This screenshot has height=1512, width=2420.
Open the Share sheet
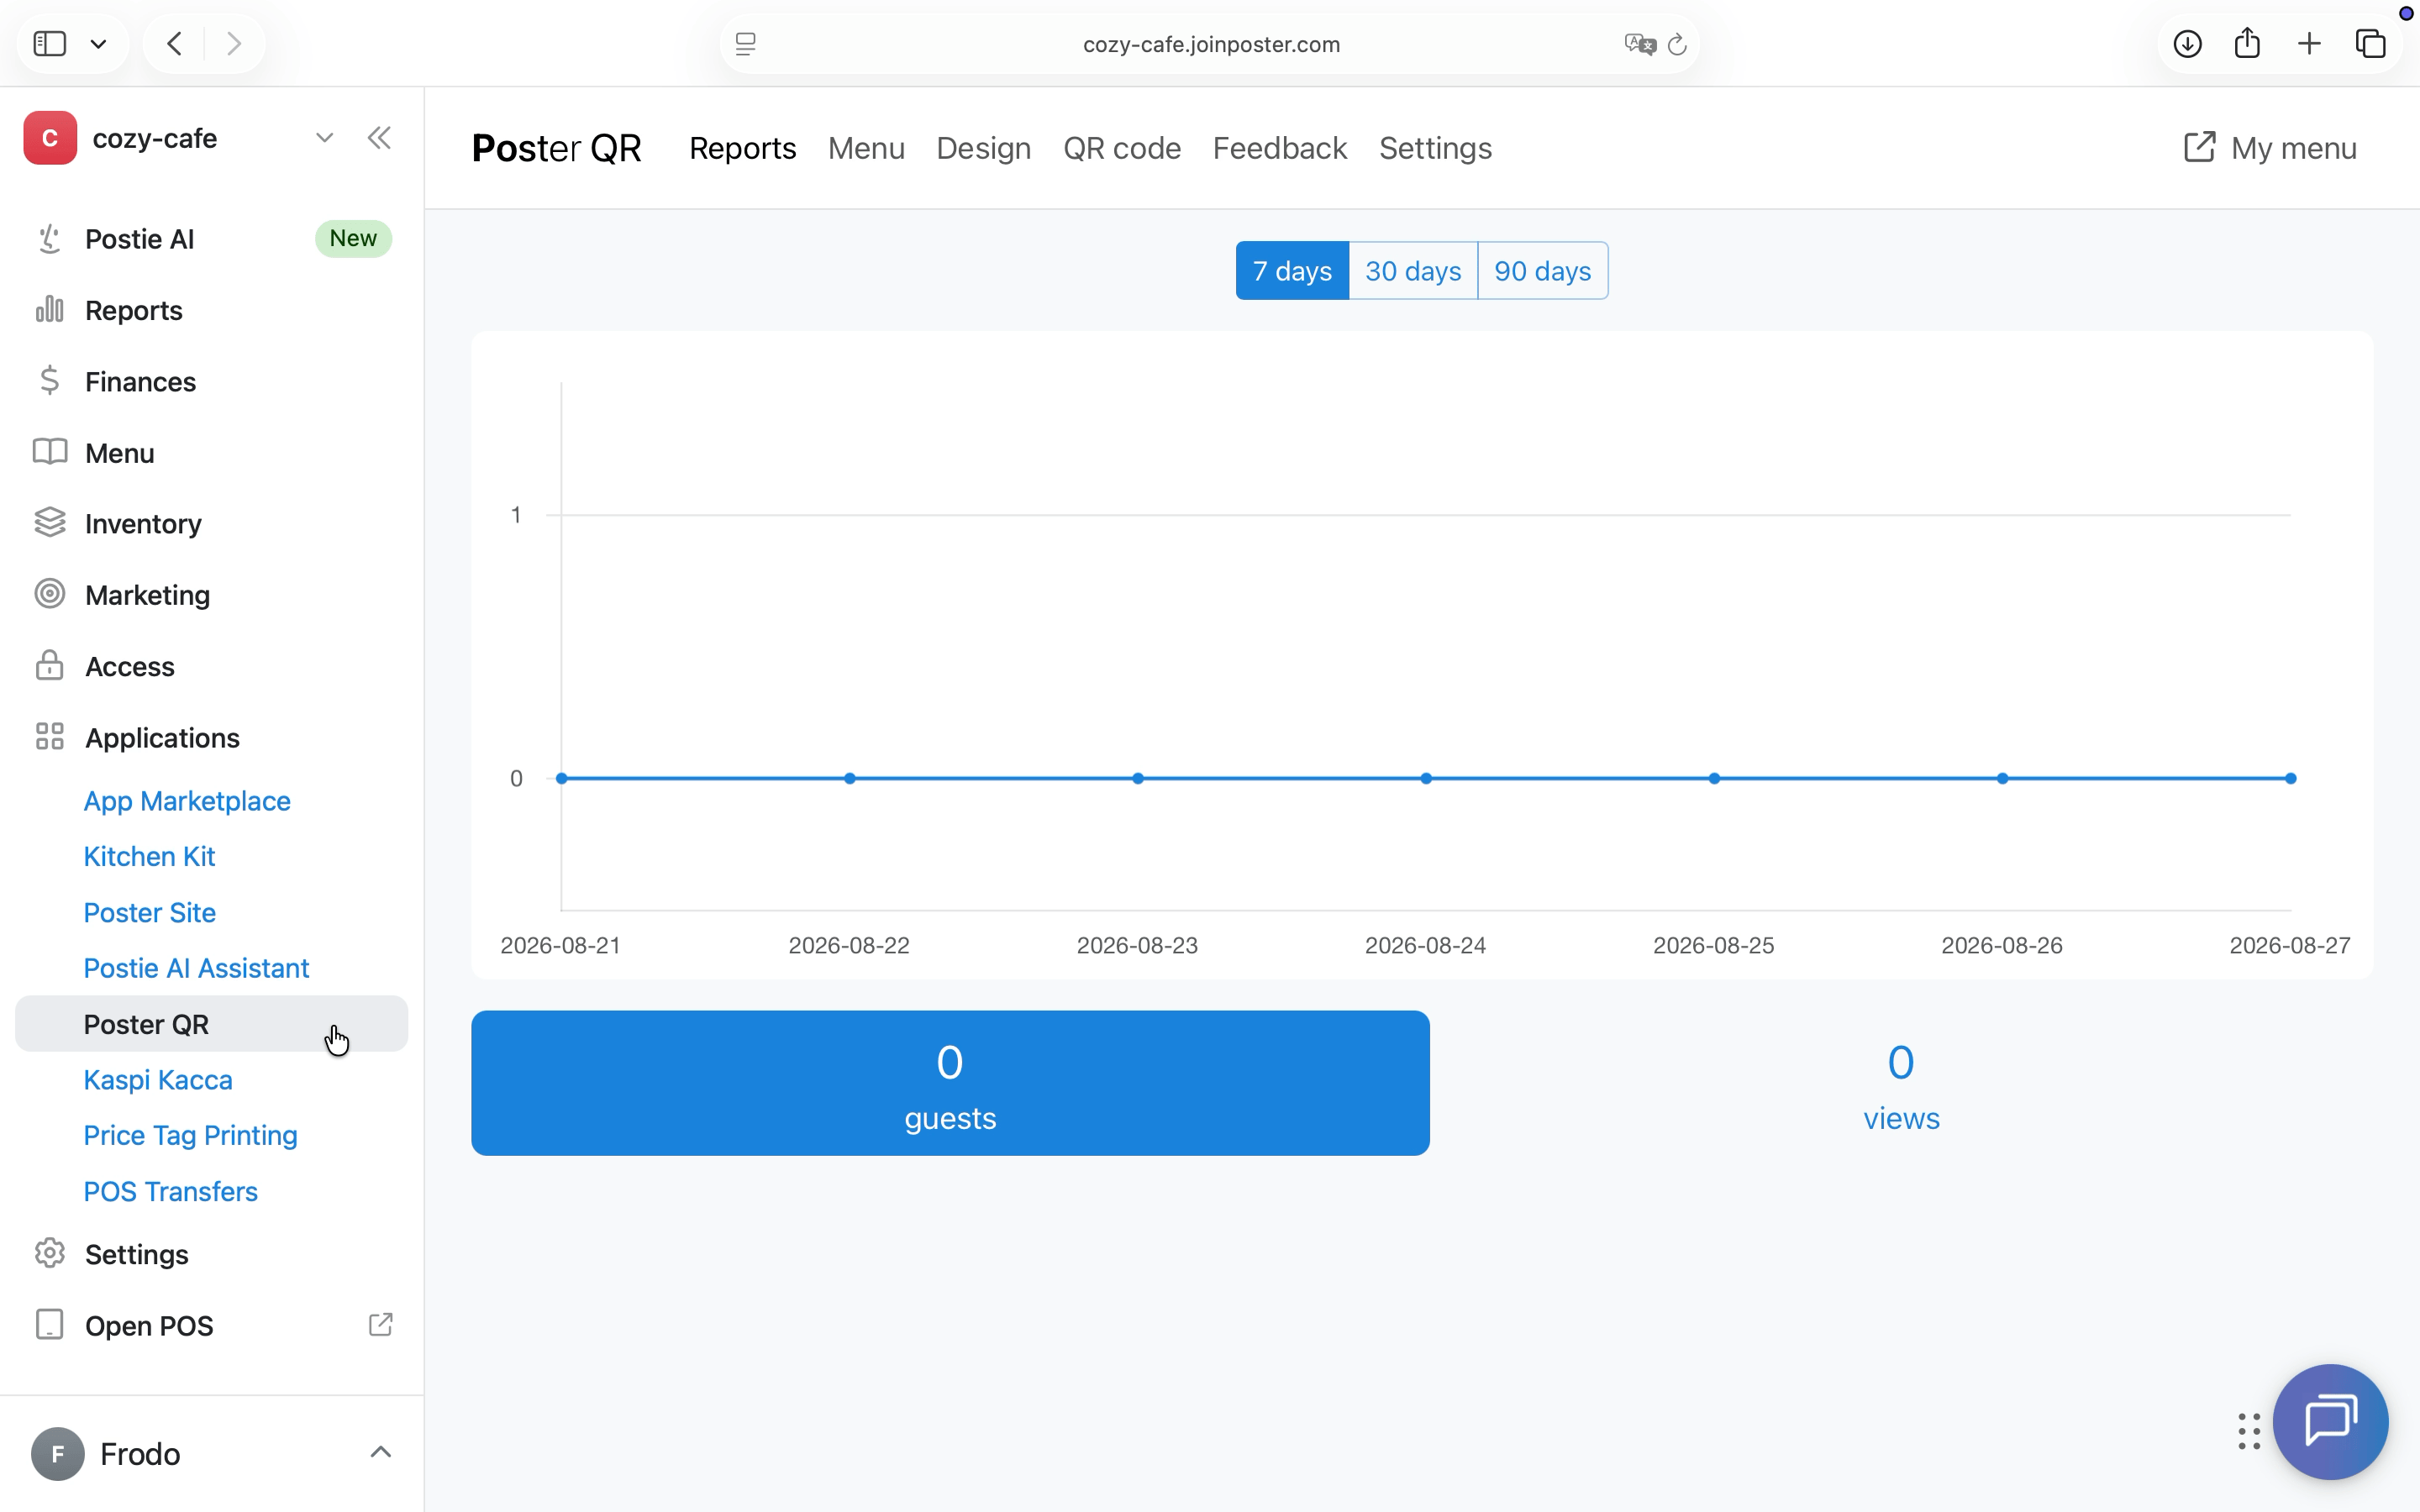2248,43
